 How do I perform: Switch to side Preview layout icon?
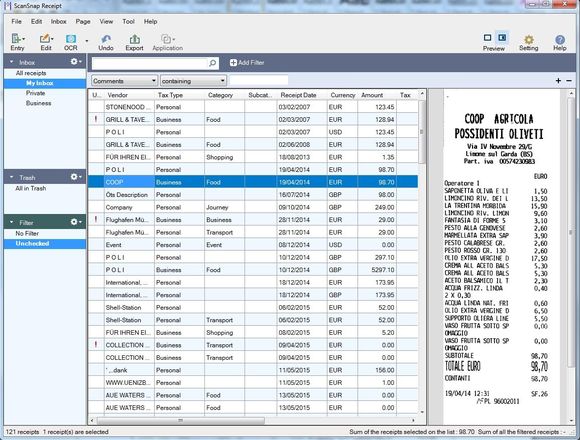pos(502,38)
